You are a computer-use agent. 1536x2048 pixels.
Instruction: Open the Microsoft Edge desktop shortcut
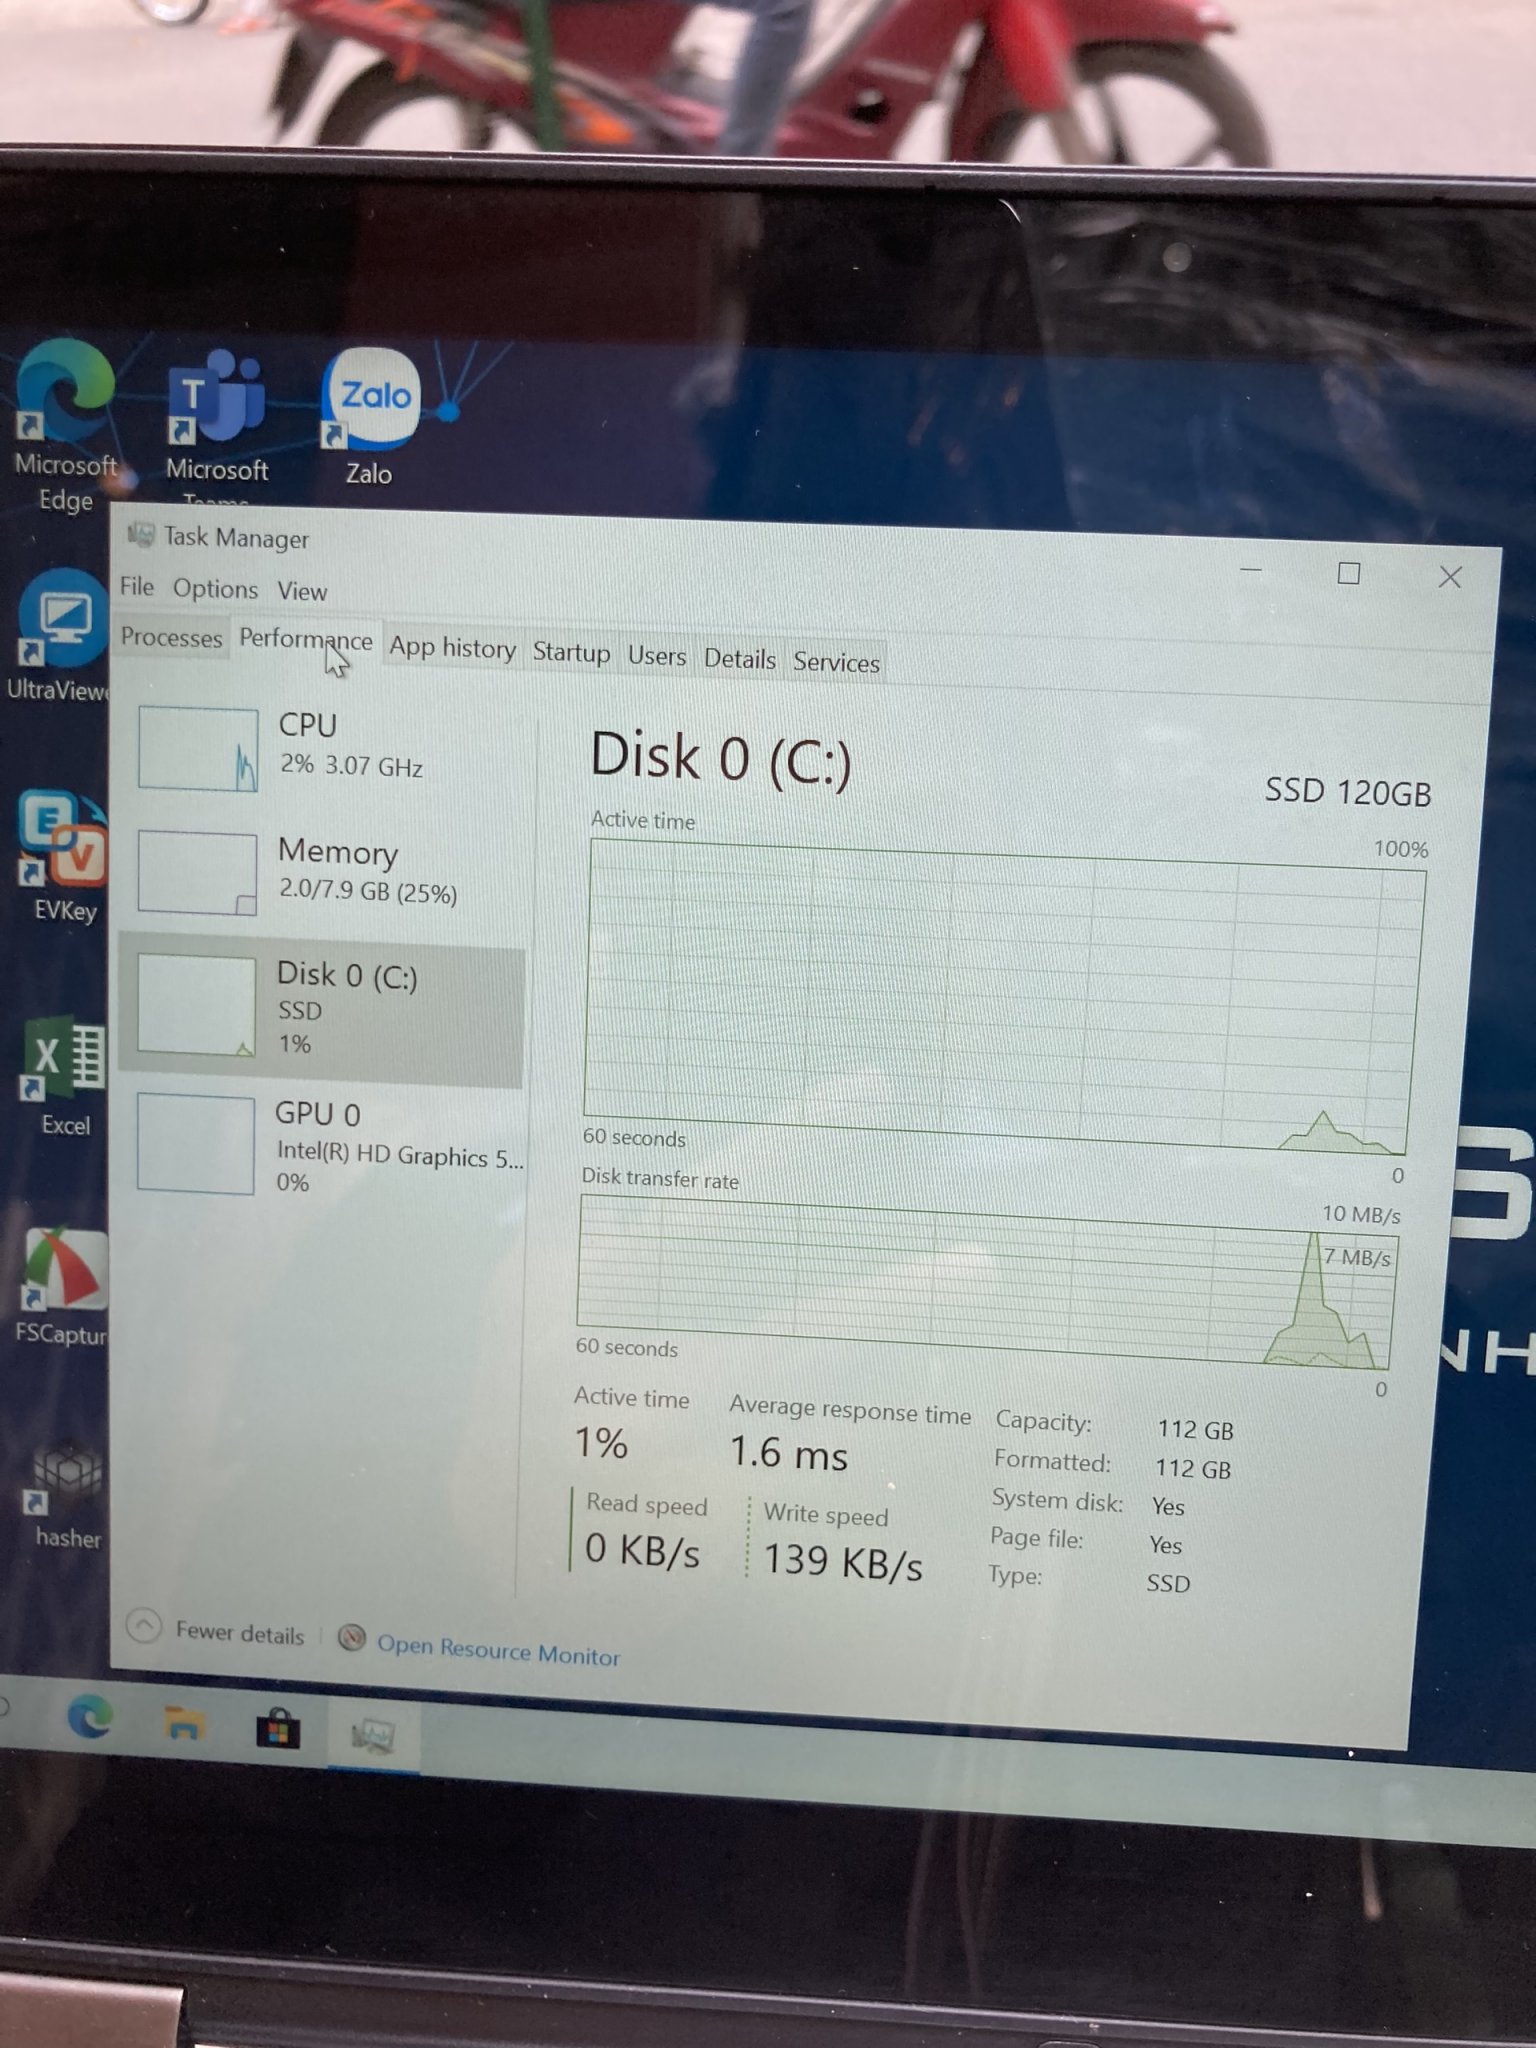coord(65,395)
